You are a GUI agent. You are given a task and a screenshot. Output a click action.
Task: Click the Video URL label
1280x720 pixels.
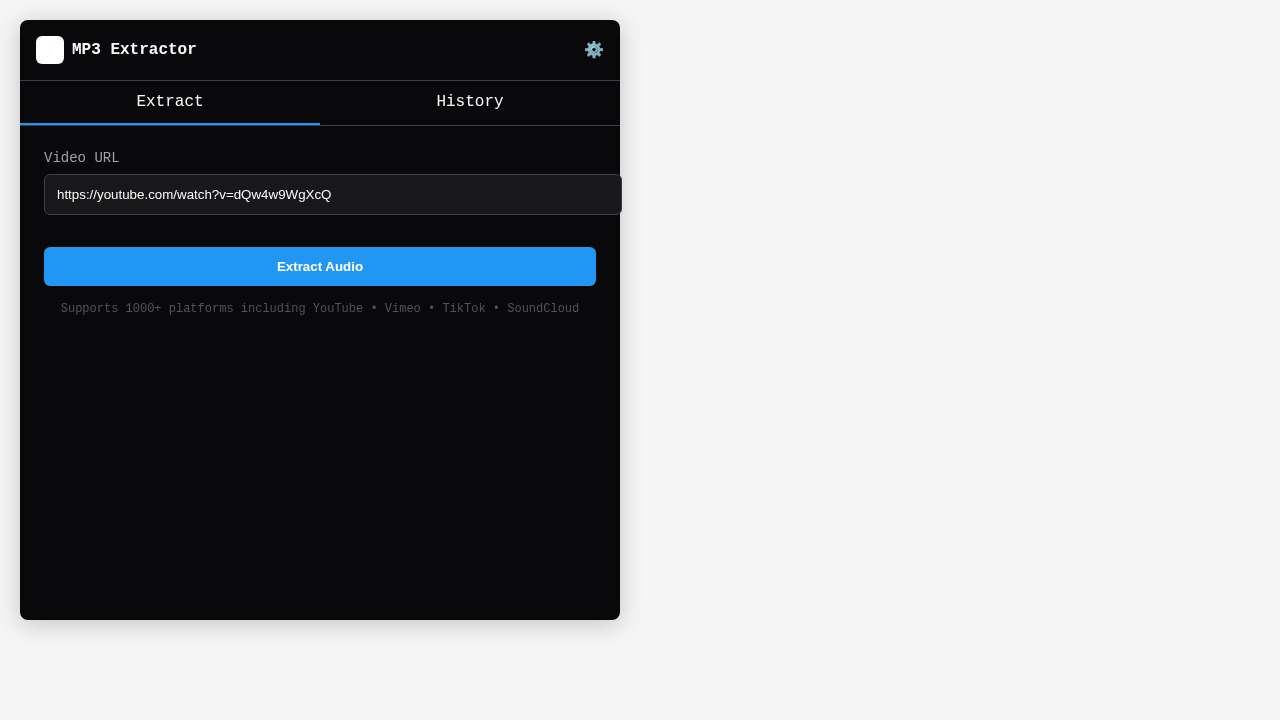point(81,157)
